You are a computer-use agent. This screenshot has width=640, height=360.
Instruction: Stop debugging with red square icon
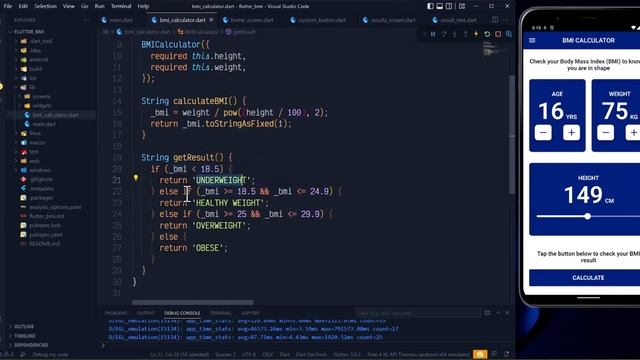(x=498, y=34)
